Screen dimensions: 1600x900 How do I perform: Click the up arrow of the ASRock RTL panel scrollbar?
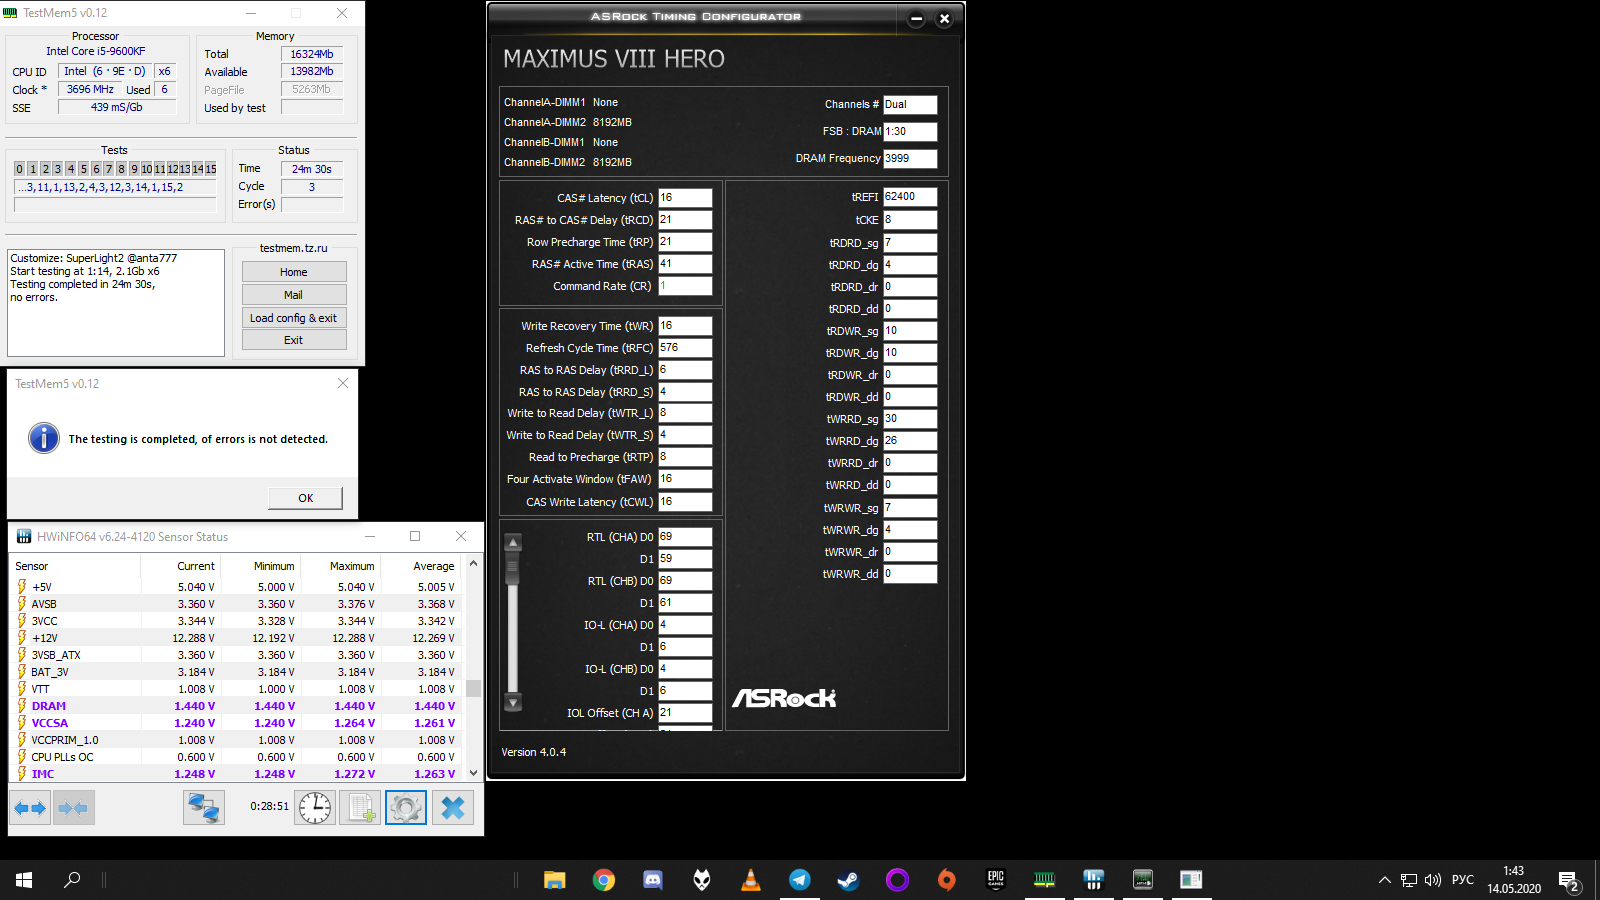pos(513,543)
